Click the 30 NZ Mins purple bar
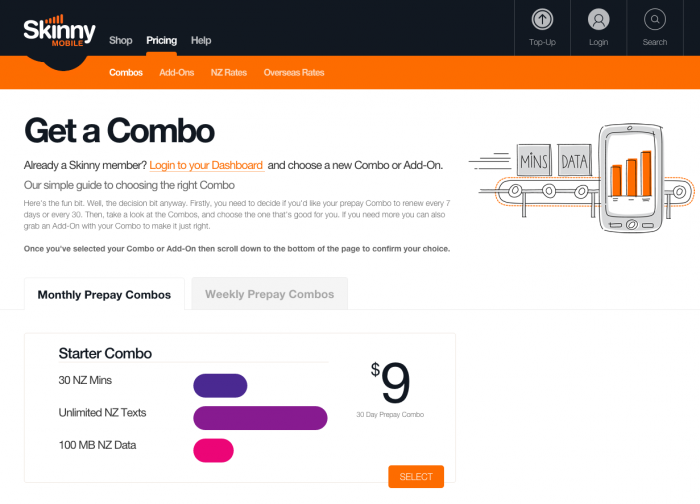The height and width of the screenshot is (504, 700). click(220, 386)
